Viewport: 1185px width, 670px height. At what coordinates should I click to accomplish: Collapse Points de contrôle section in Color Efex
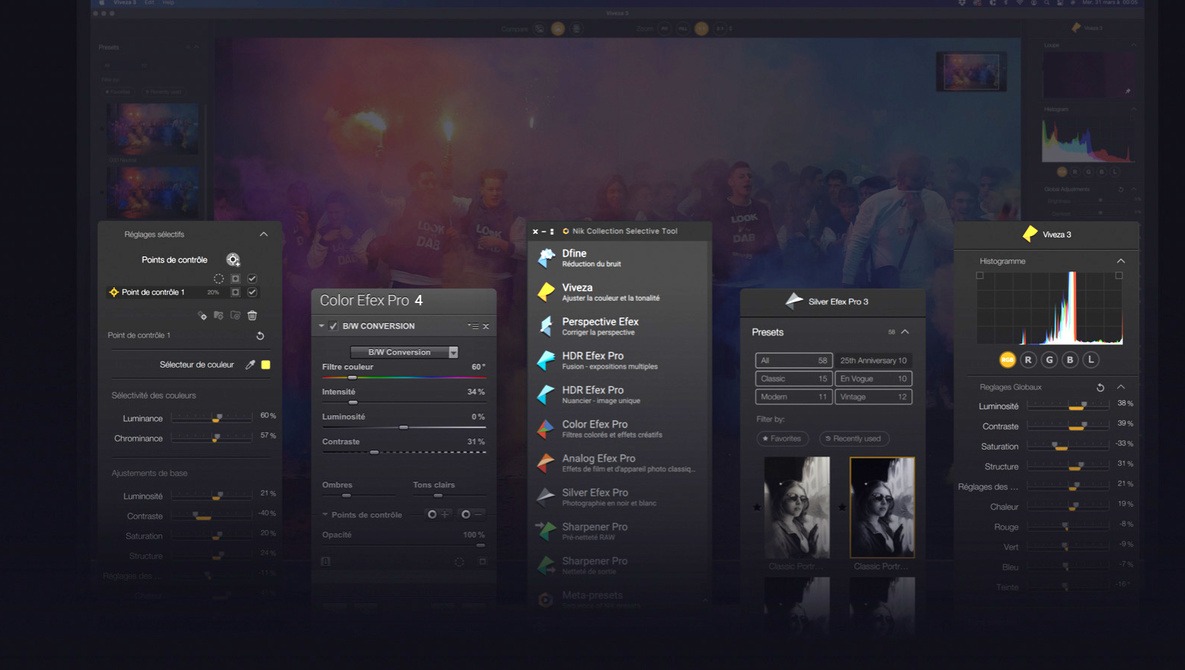pyautogui.click(x=325, y=514)
